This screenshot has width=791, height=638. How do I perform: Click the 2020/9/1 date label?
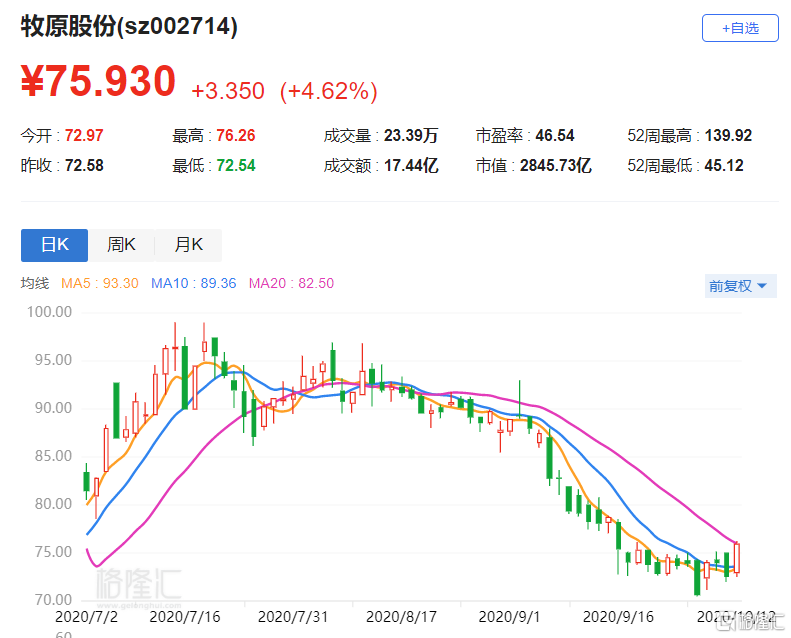[x=509, y=617]
